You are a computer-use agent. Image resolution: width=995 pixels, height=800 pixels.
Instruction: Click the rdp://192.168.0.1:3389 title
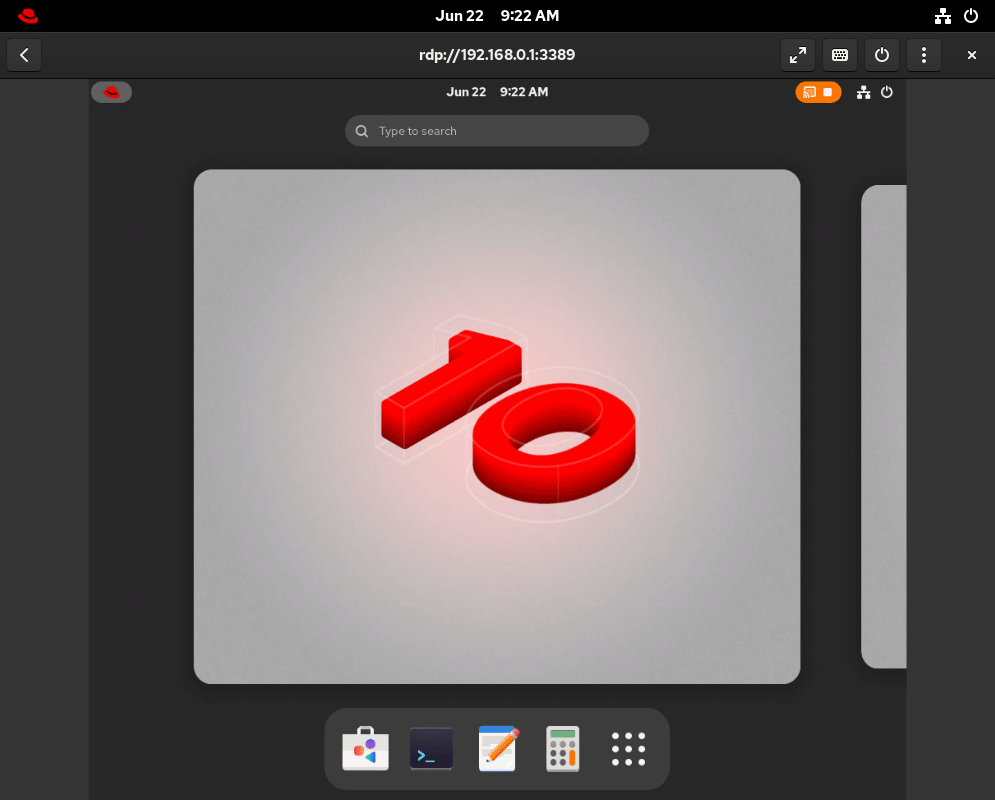497,55
